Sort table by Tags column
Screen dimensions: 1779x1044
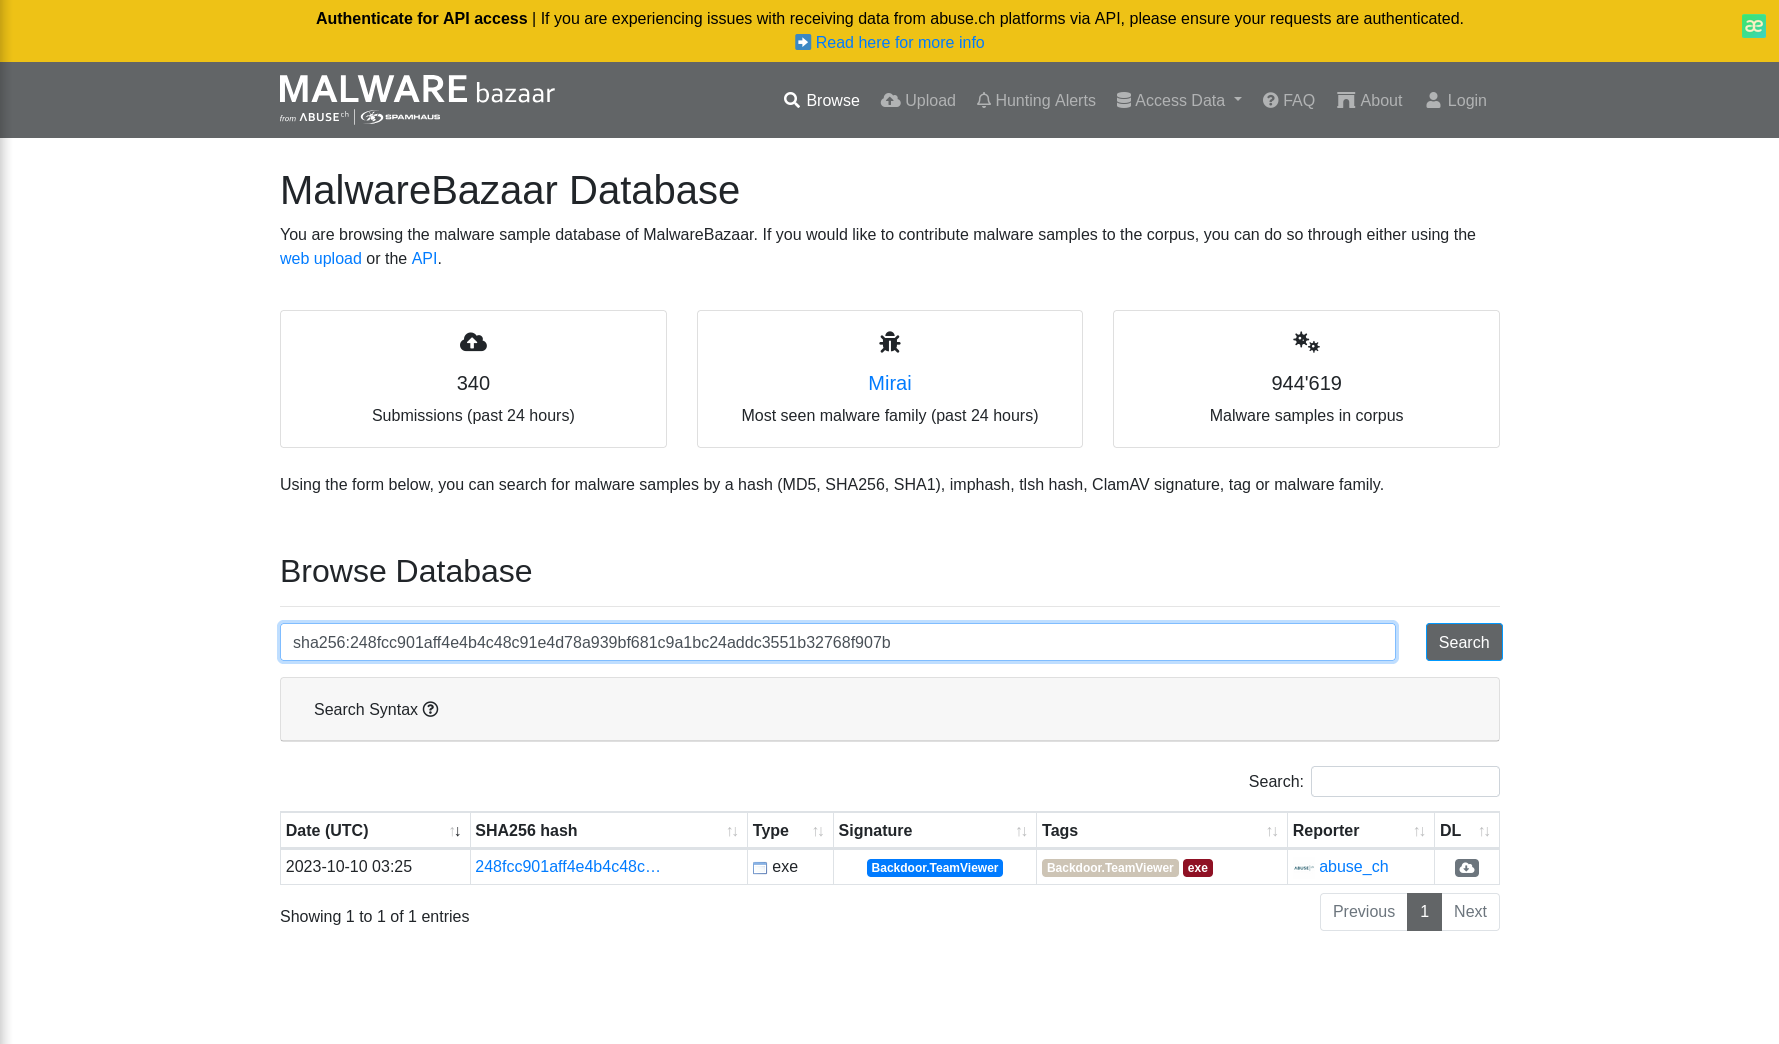[1162, 830]
